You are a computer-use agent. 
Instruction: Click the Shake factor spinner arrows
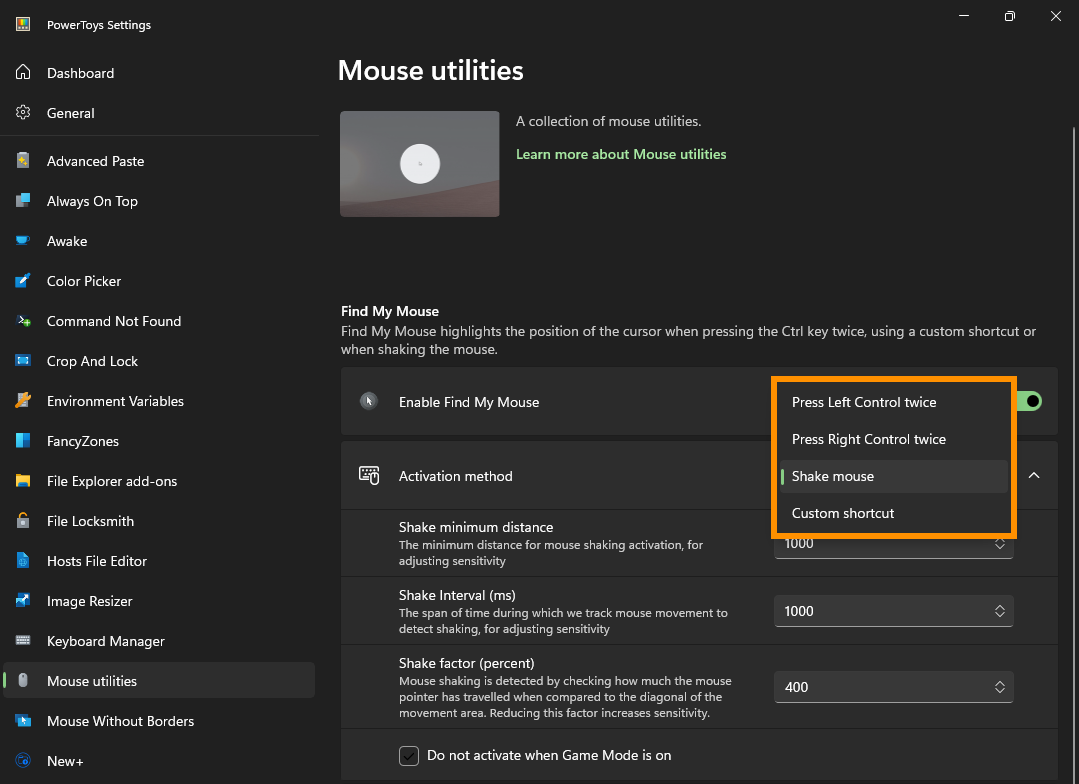coord(999,686)
